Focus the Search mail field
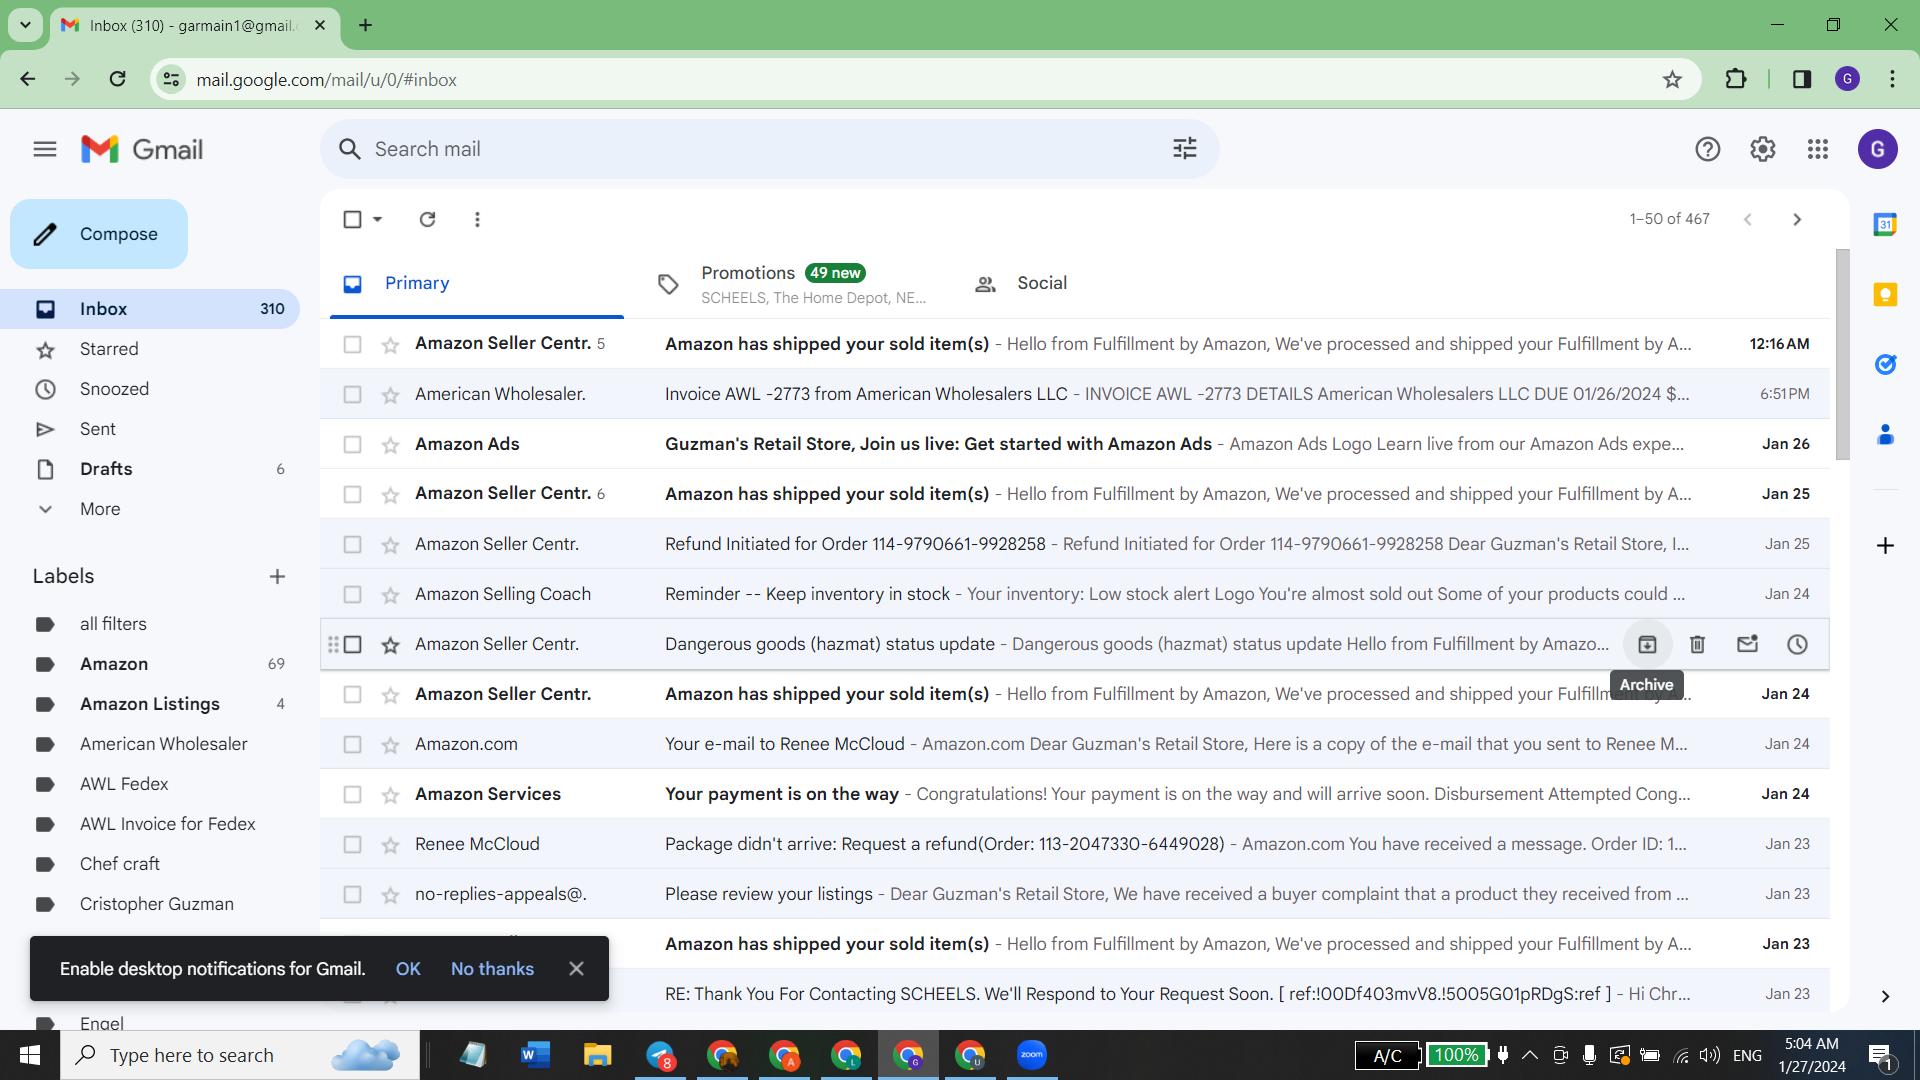 pyautogui.click(x=770, y=149)
